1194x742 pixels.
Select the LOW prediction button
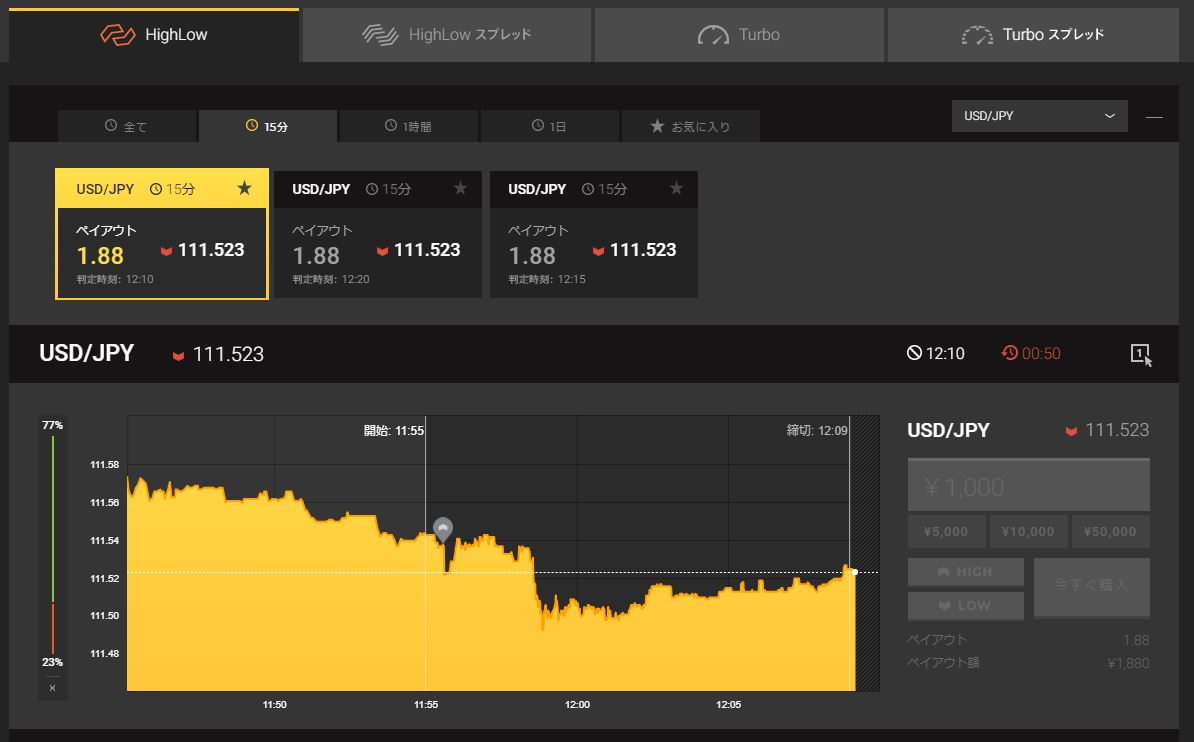pos(966,606)
